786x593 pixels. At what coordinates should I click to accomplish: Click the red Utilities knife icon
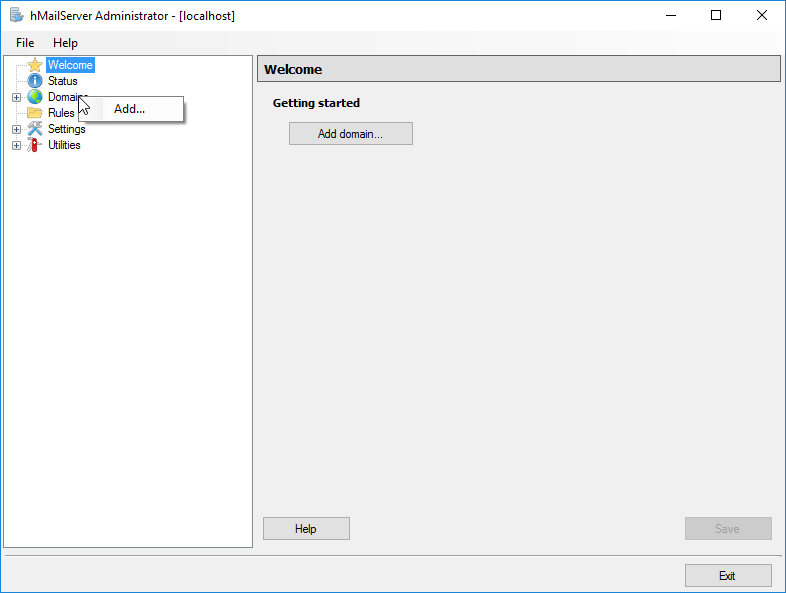click(34, 145)
